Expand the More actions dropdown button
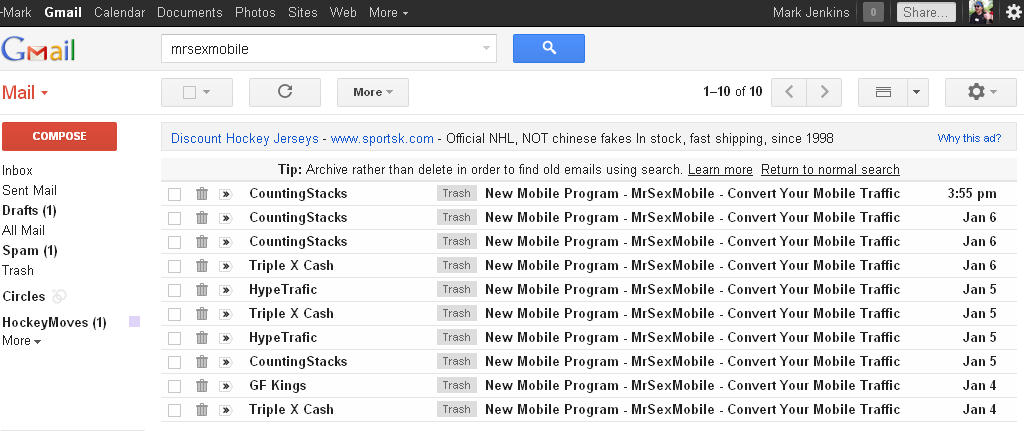Screen dimensions: 1024x431 (372, 92)
